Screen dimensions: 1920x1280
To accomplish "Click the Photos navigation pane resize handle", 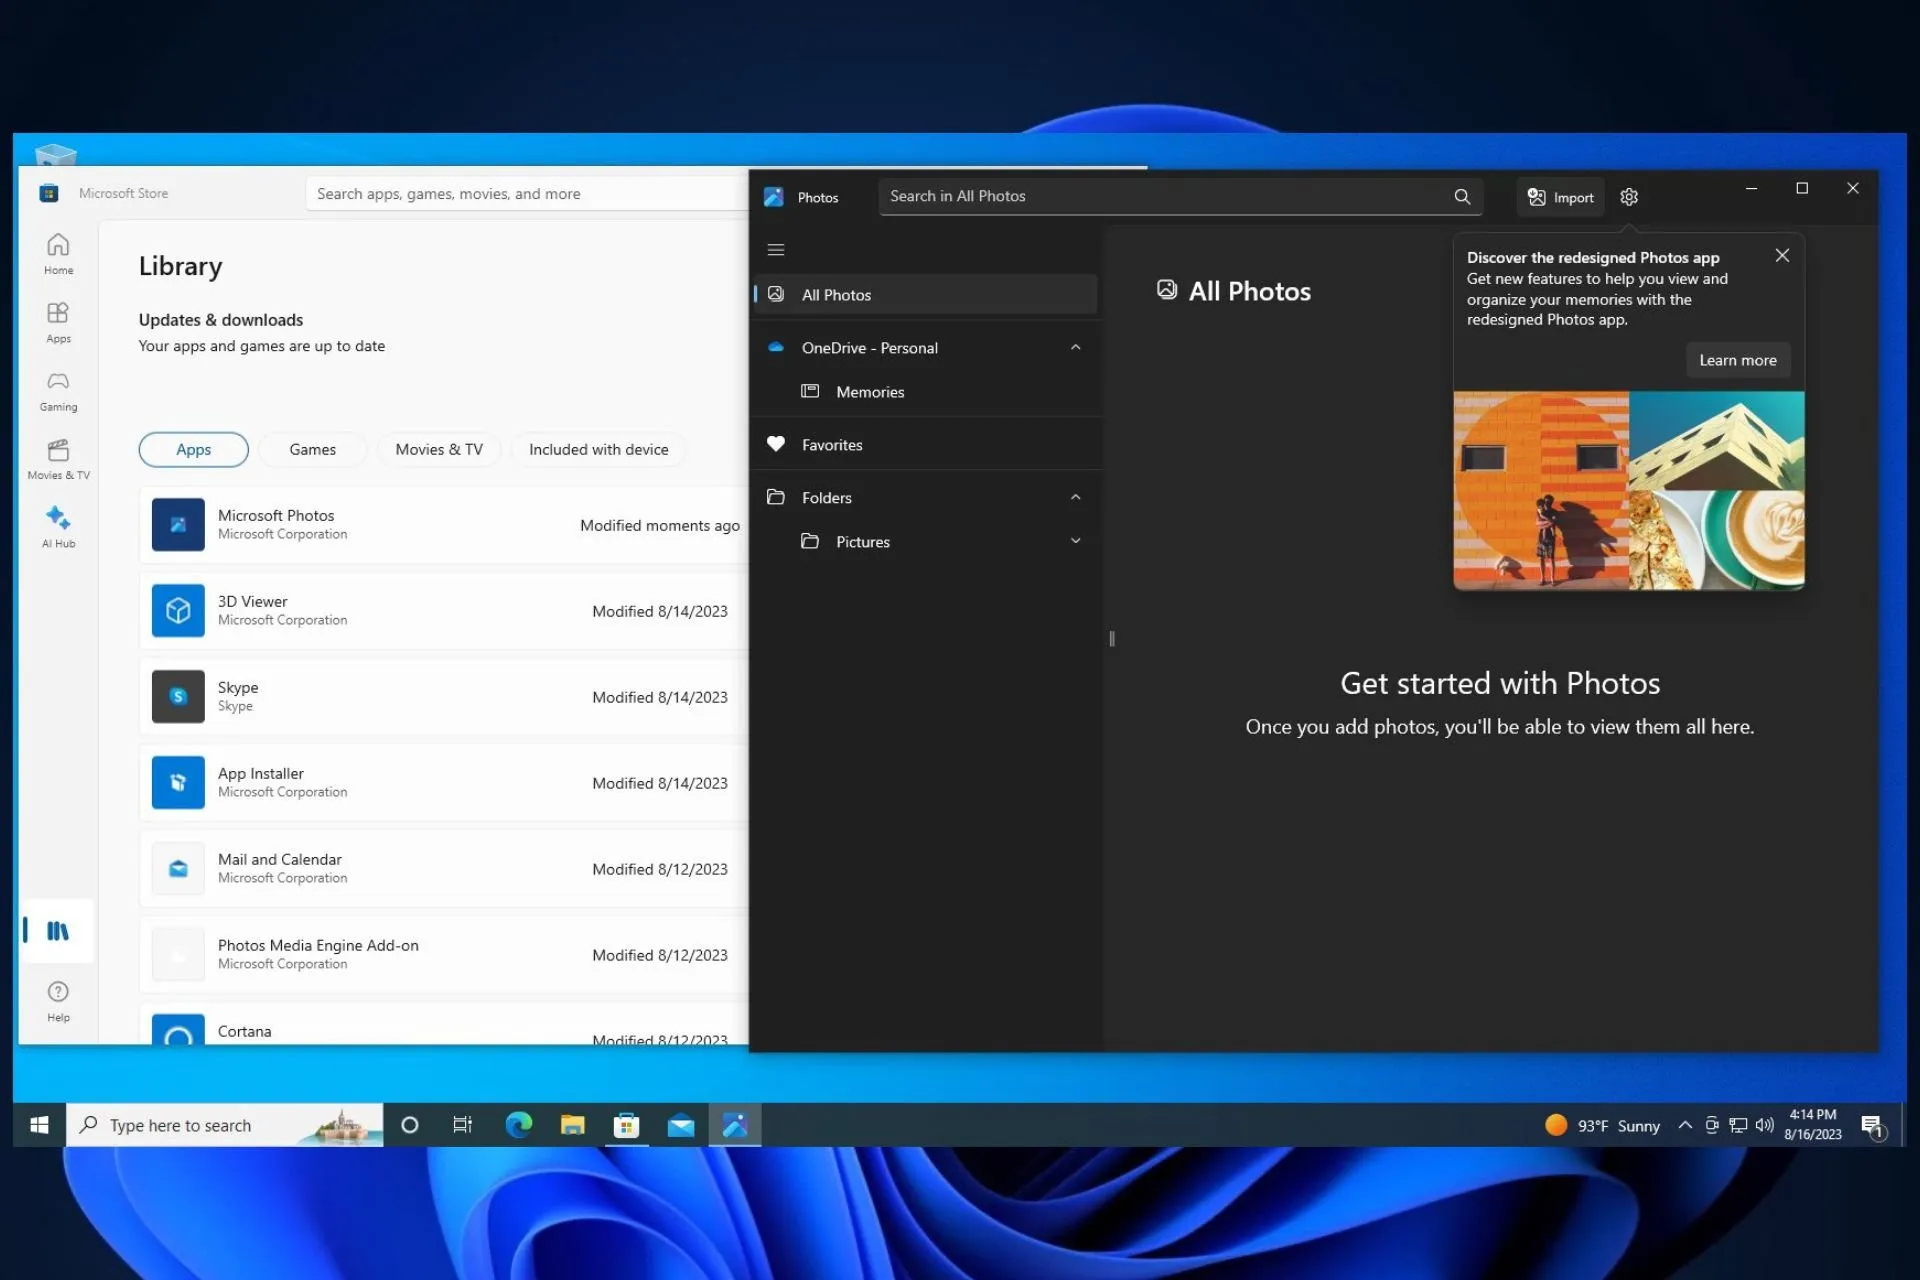I will click(1112, 638).
